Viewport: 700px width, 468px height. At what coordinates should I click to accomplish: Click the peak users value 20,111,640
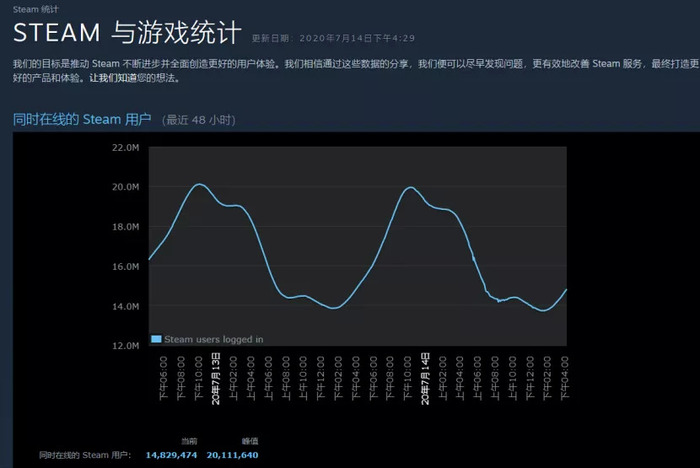tap(232, 455)
